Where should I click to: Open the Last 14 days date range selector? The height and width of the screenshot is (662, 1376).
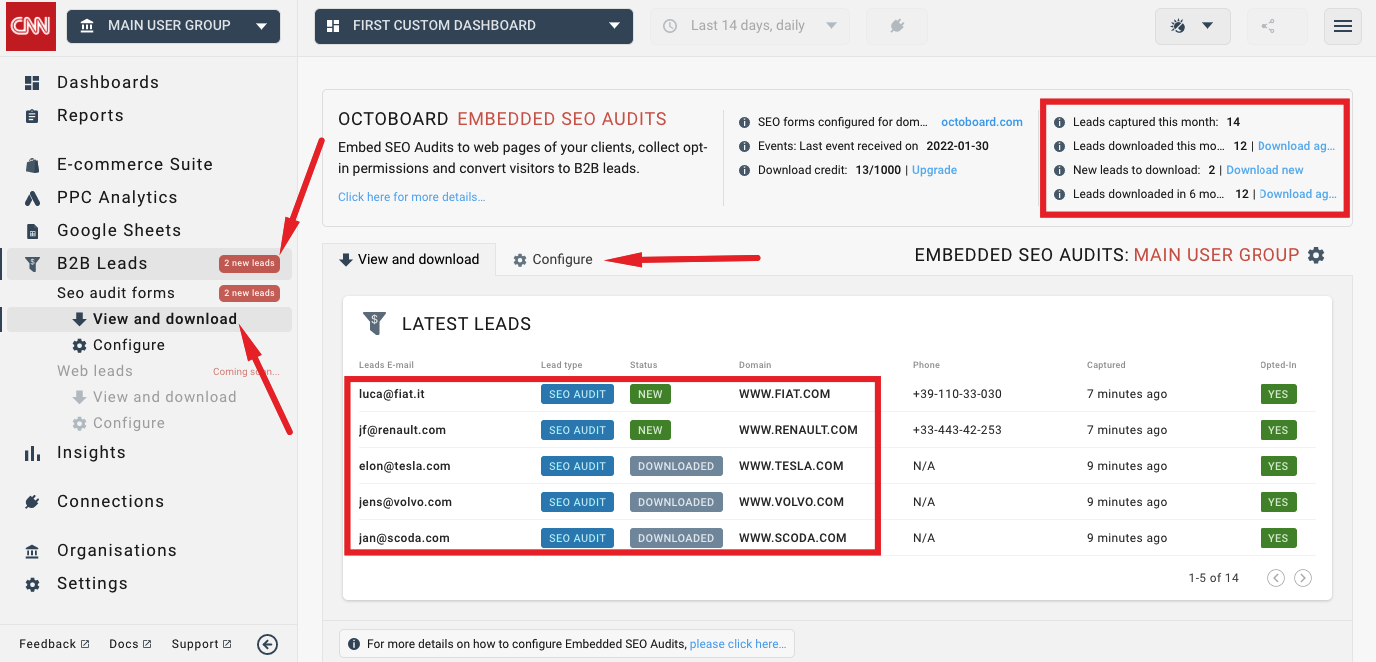click(751, 26)
